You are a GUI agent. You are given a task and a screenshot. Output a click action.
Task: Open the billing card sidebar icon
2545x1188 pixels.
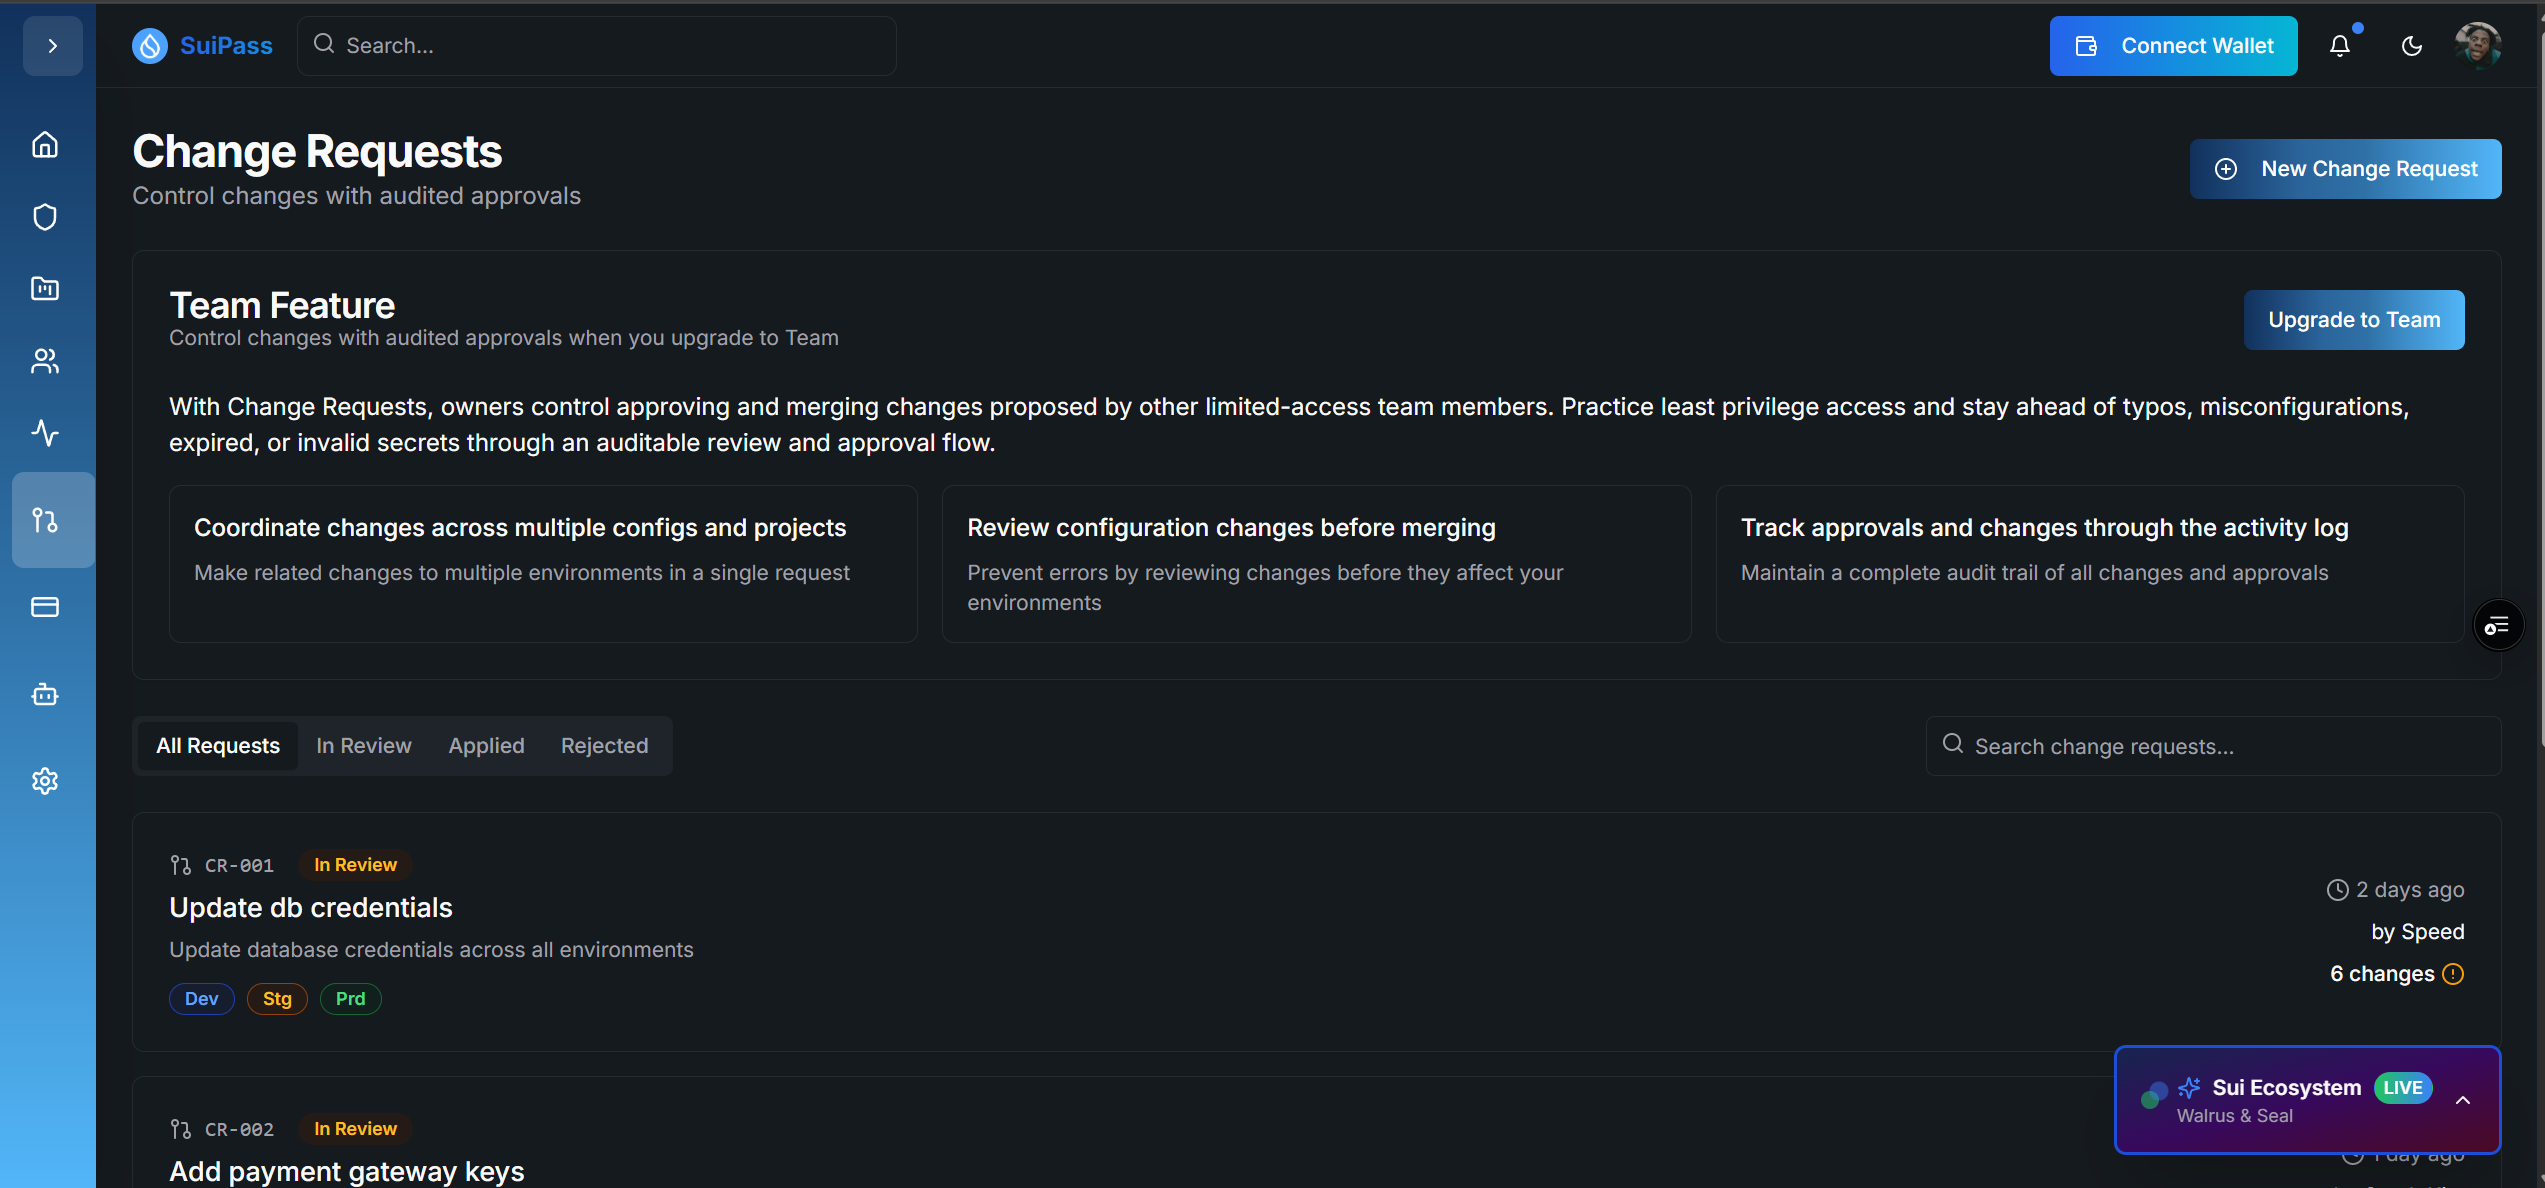45,607
